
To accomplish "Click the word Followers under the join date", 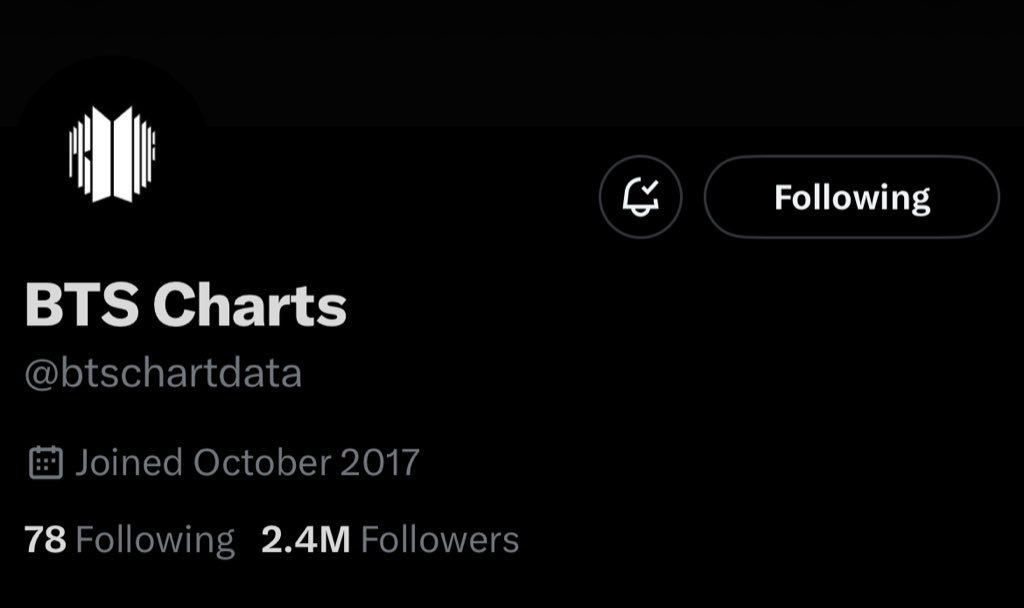I will pos(440,540).
